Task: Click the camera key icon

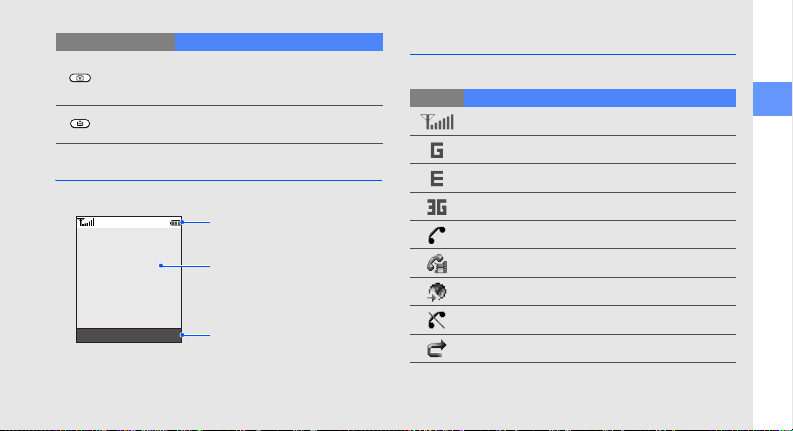Action: click(80, 78)
